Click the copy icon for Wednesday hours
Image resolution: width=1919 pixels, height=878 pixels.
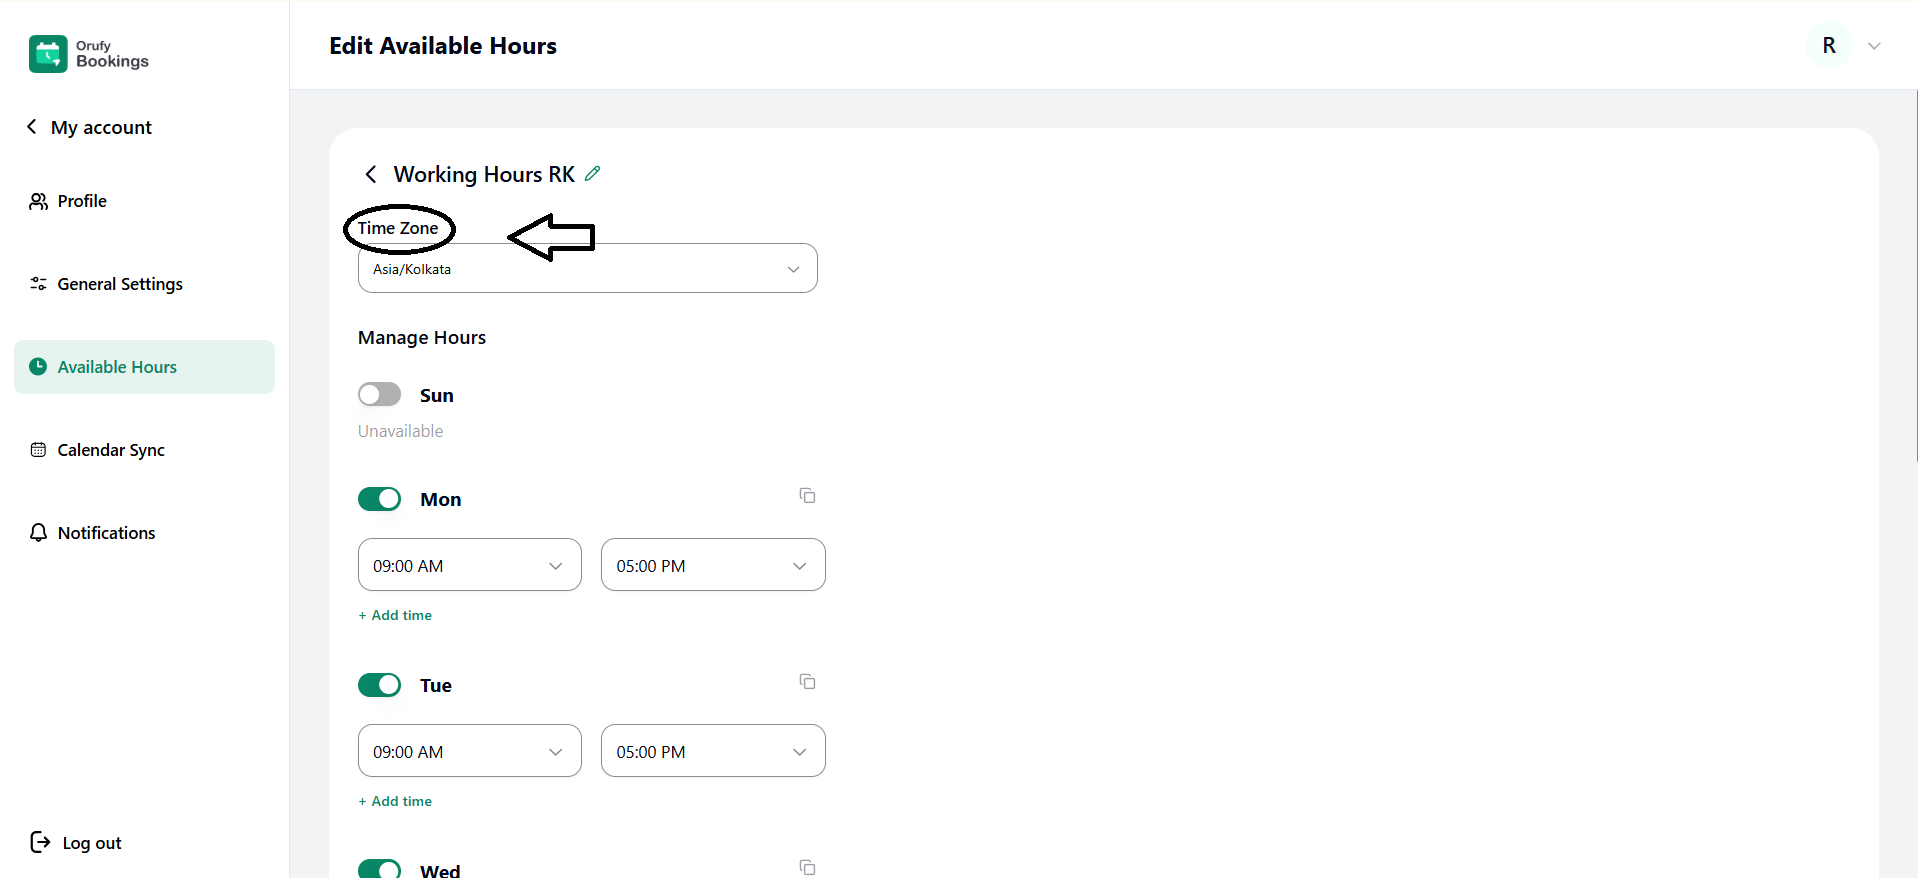(807, 867)
